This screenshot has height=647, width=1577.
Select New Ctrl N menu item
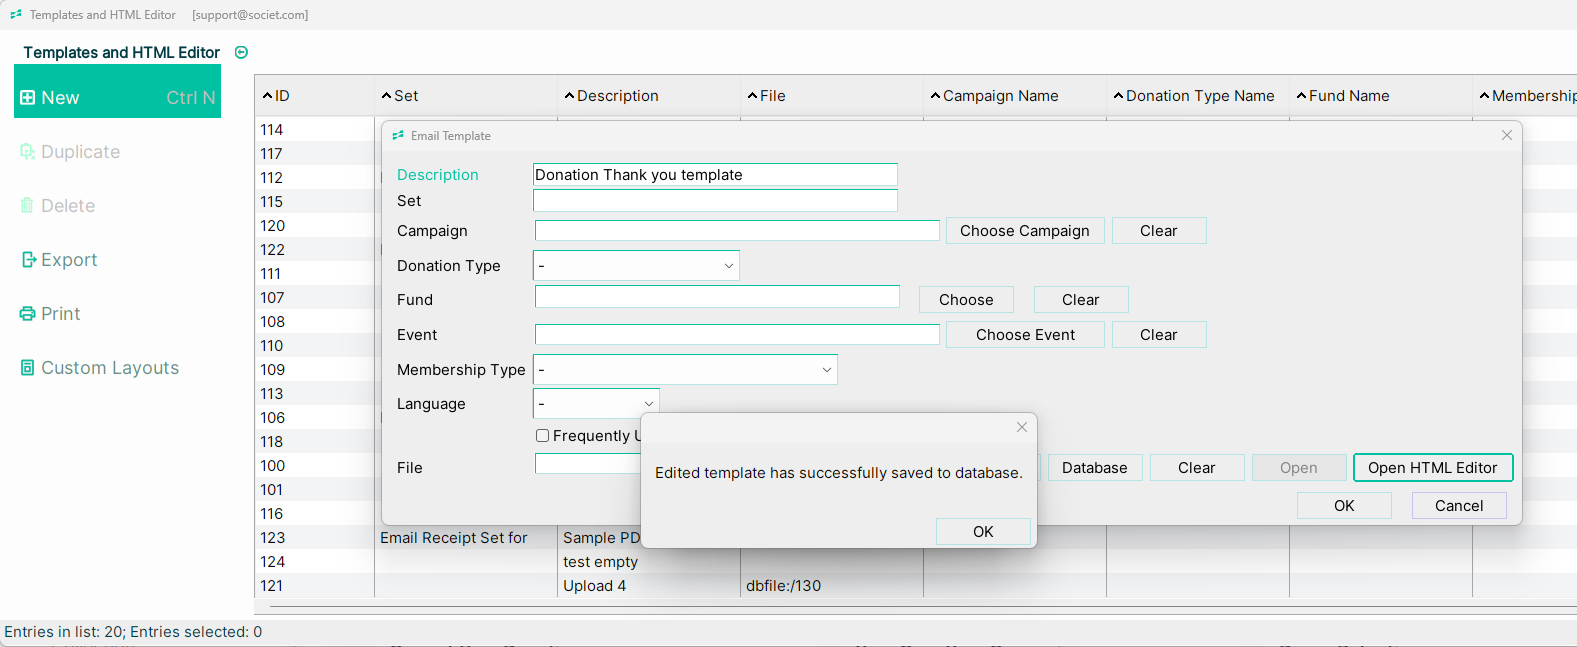coord(117,91)
